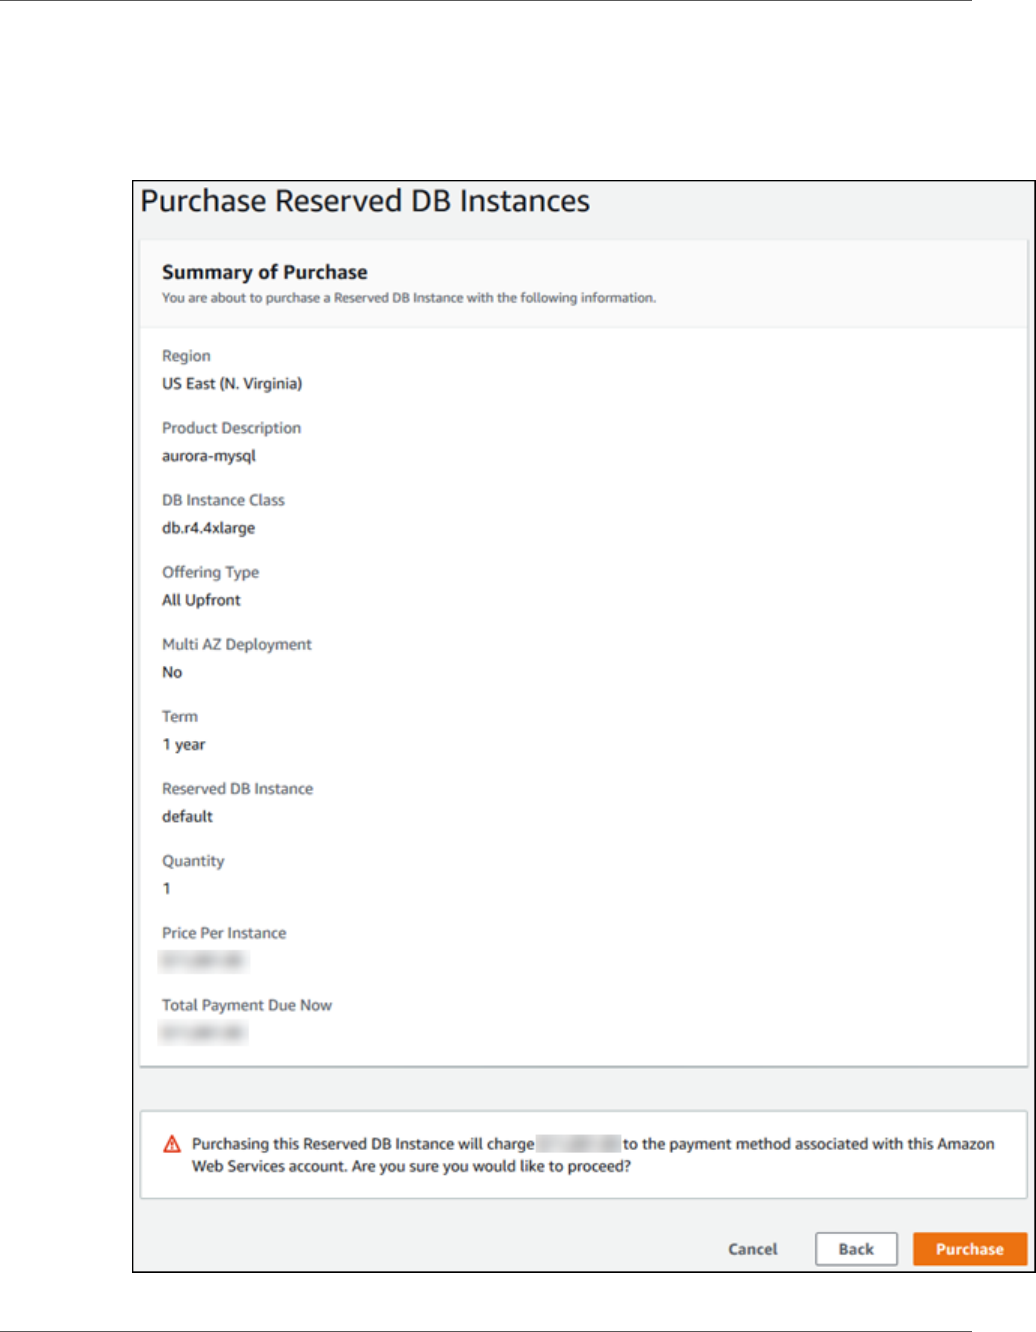Click the red warning triangle icon
The height and width of the screenshot is (1332, 1036).
[x=172, y=1144]
